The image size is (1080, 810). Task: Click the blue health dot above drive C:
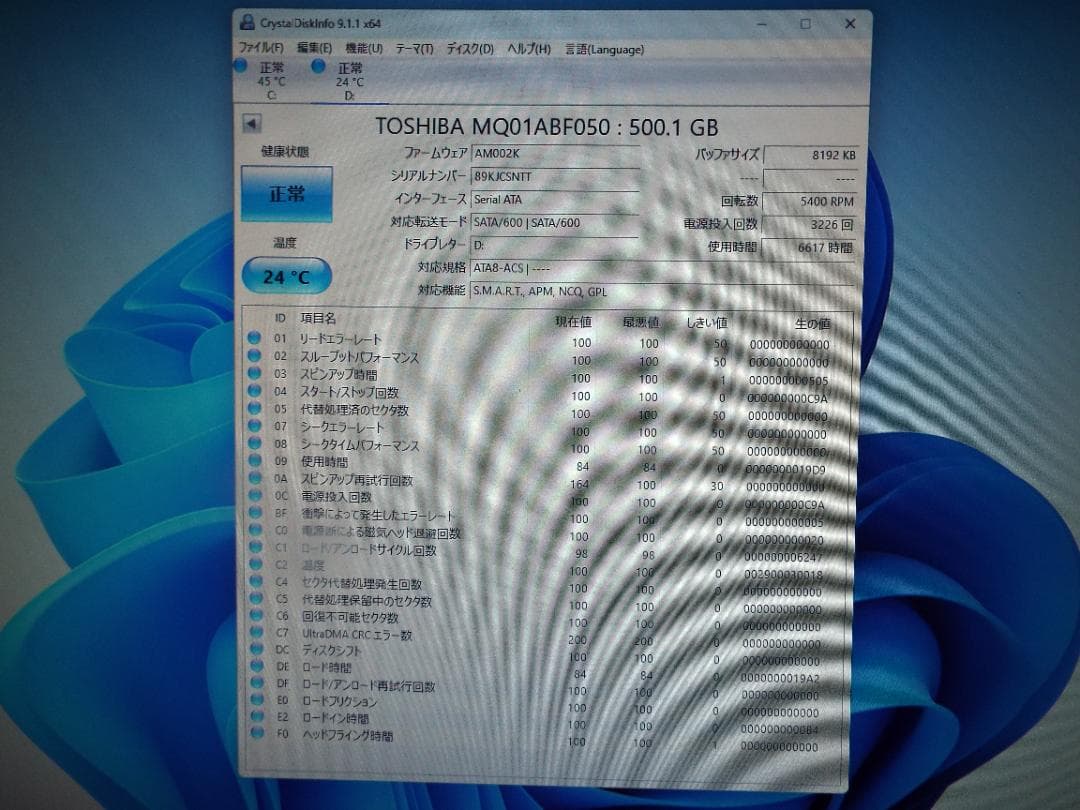[x=240, y=66]
